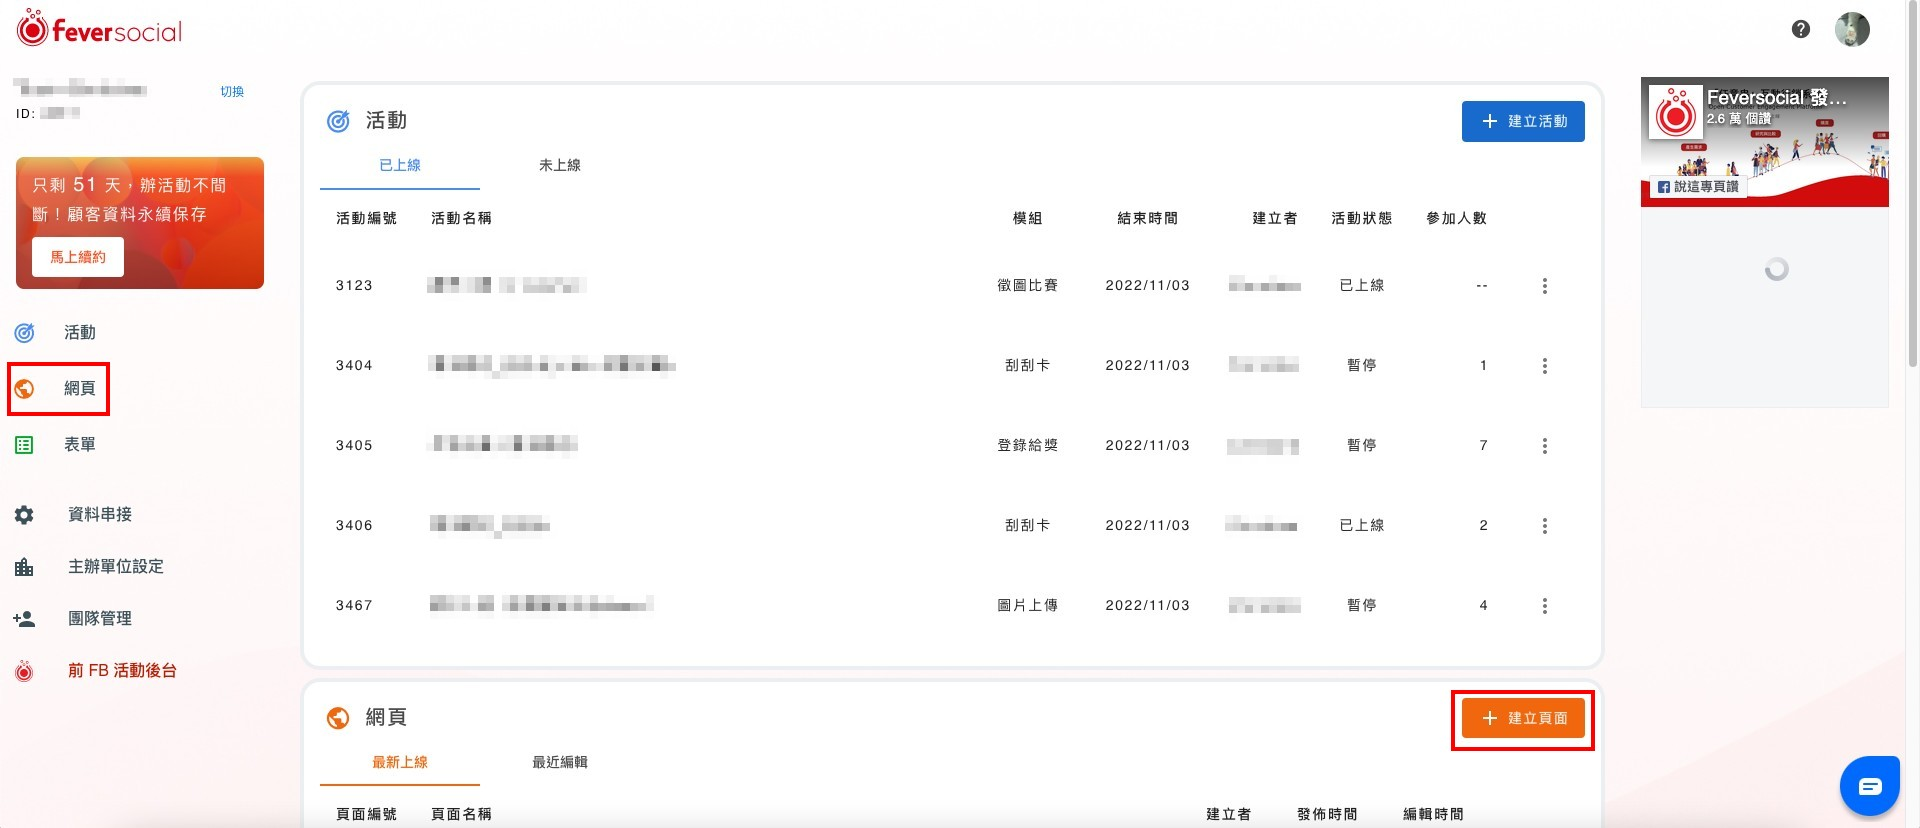Open the chat support bubble
This screenshot has width=1920, height=828.
(1869, 786)
